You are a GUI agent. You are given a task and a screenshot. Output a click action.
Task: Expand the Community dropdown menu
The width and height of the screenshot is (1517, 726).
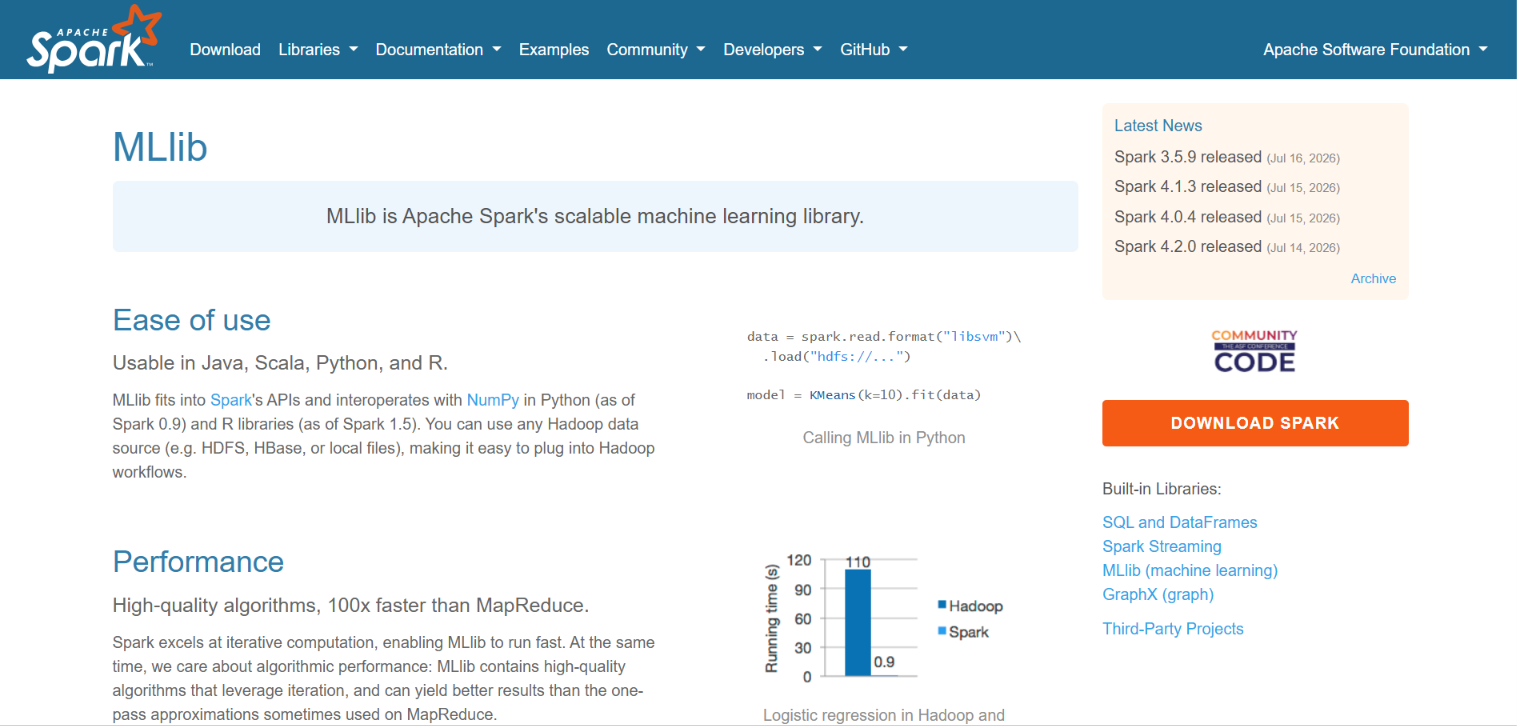click(x=656, y=50)
